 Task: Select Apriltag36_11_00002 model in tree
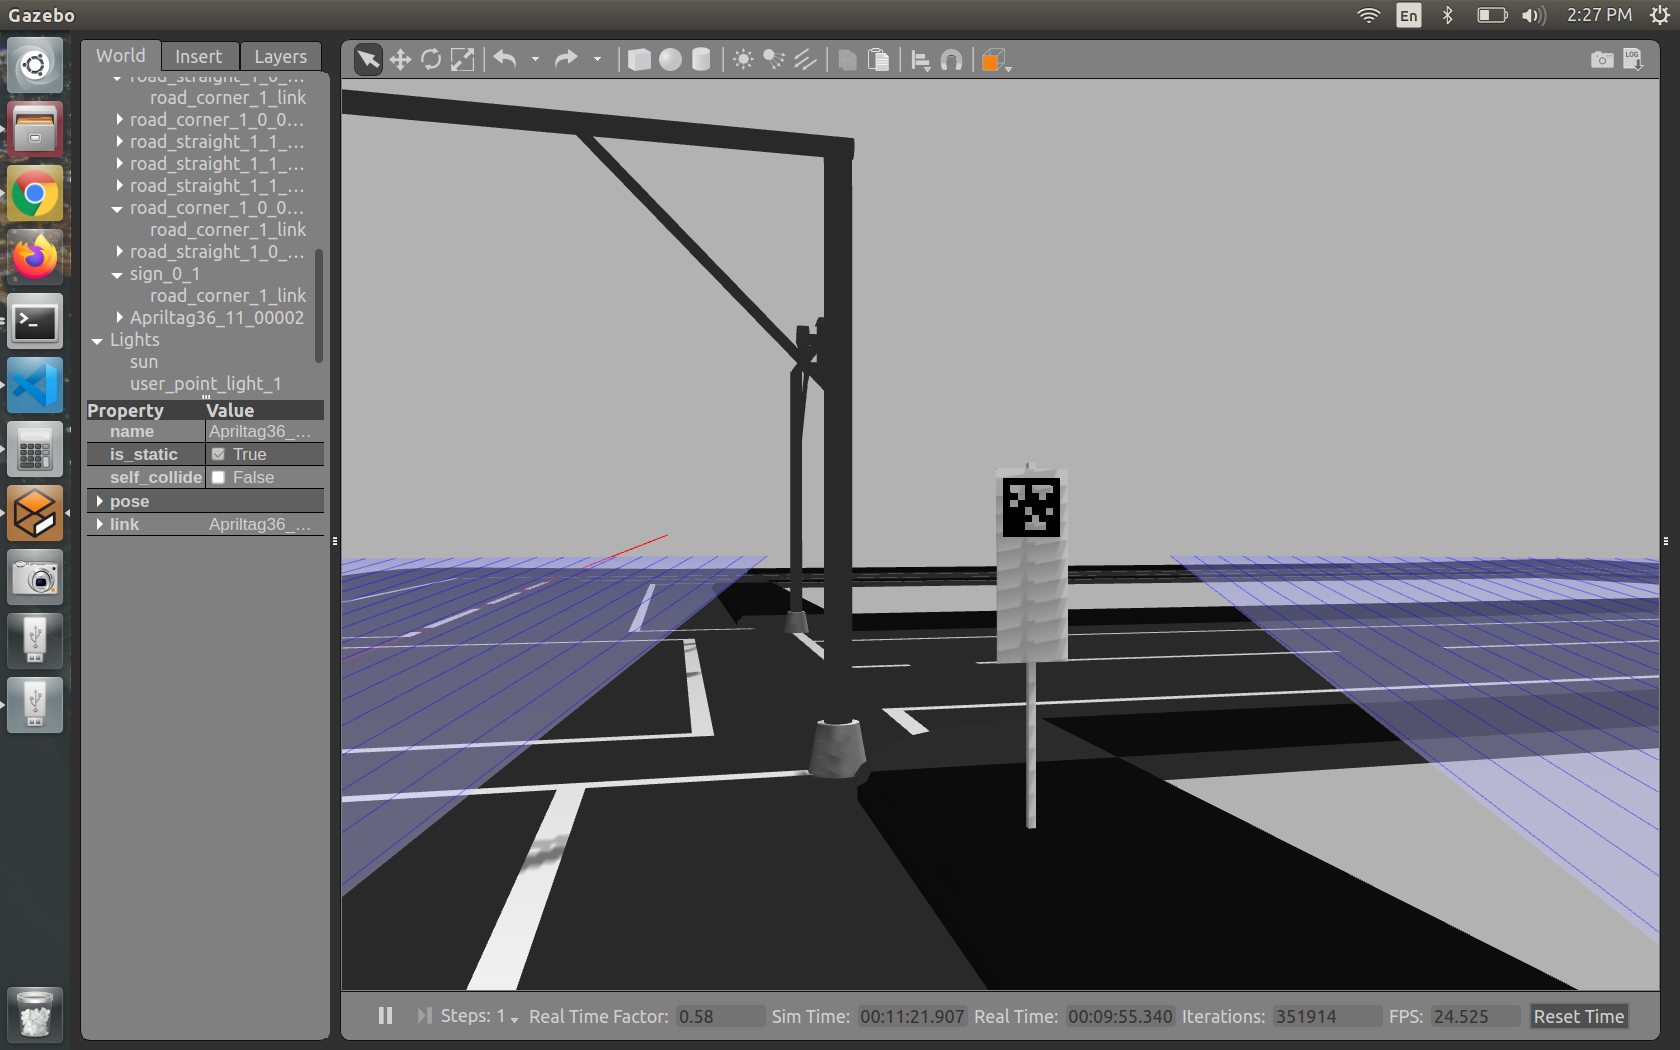point(217,318)
